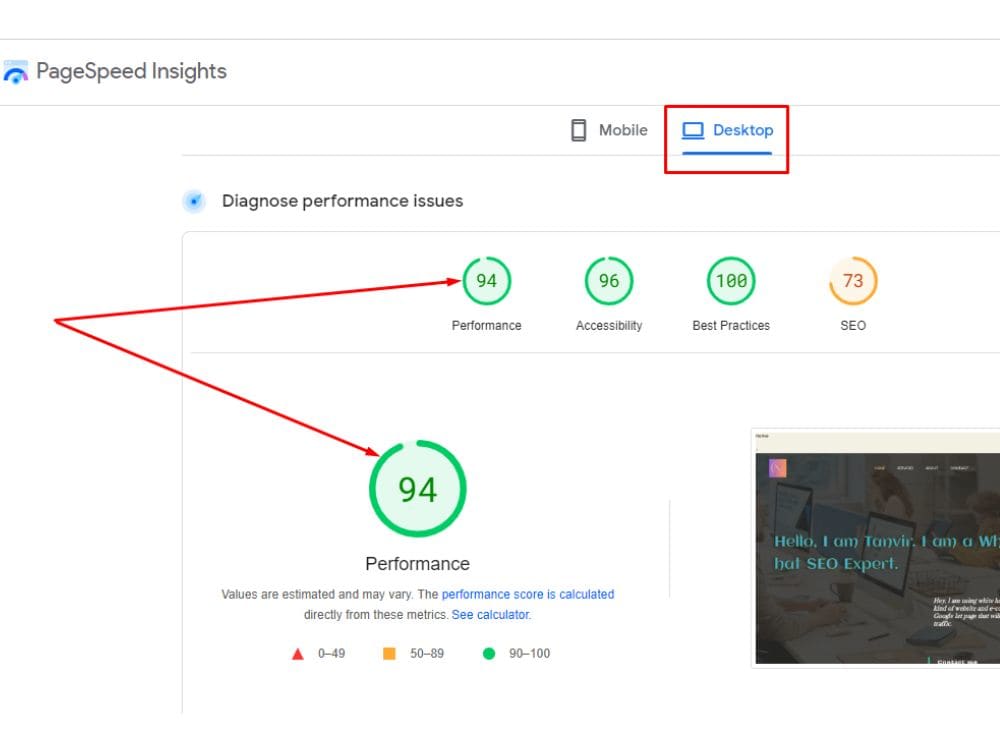Click the mobile phone icon on Mobile tab

(578, 129)
